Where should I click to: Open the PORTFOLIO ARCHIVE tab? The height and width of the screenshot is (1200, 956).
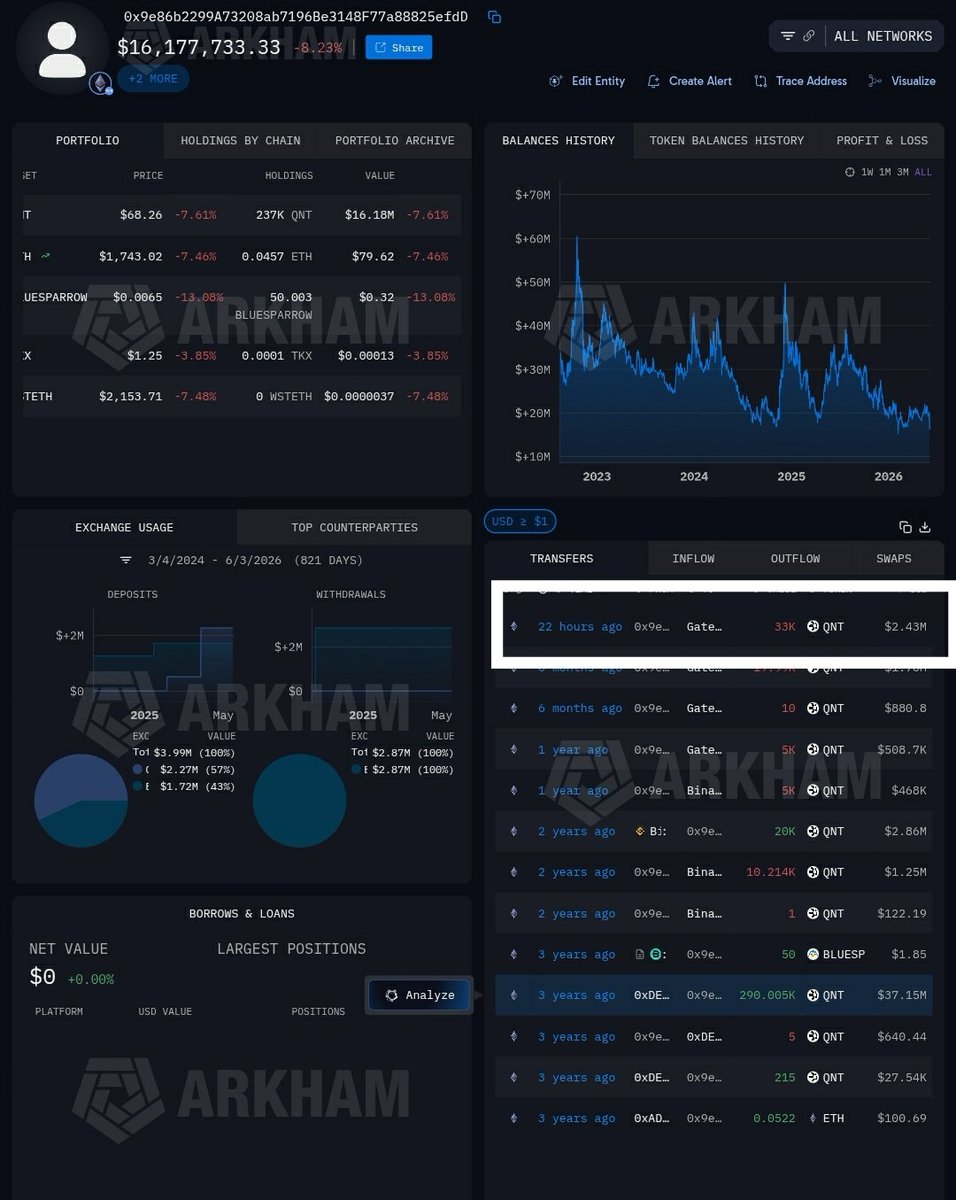[x=394, y=140]
